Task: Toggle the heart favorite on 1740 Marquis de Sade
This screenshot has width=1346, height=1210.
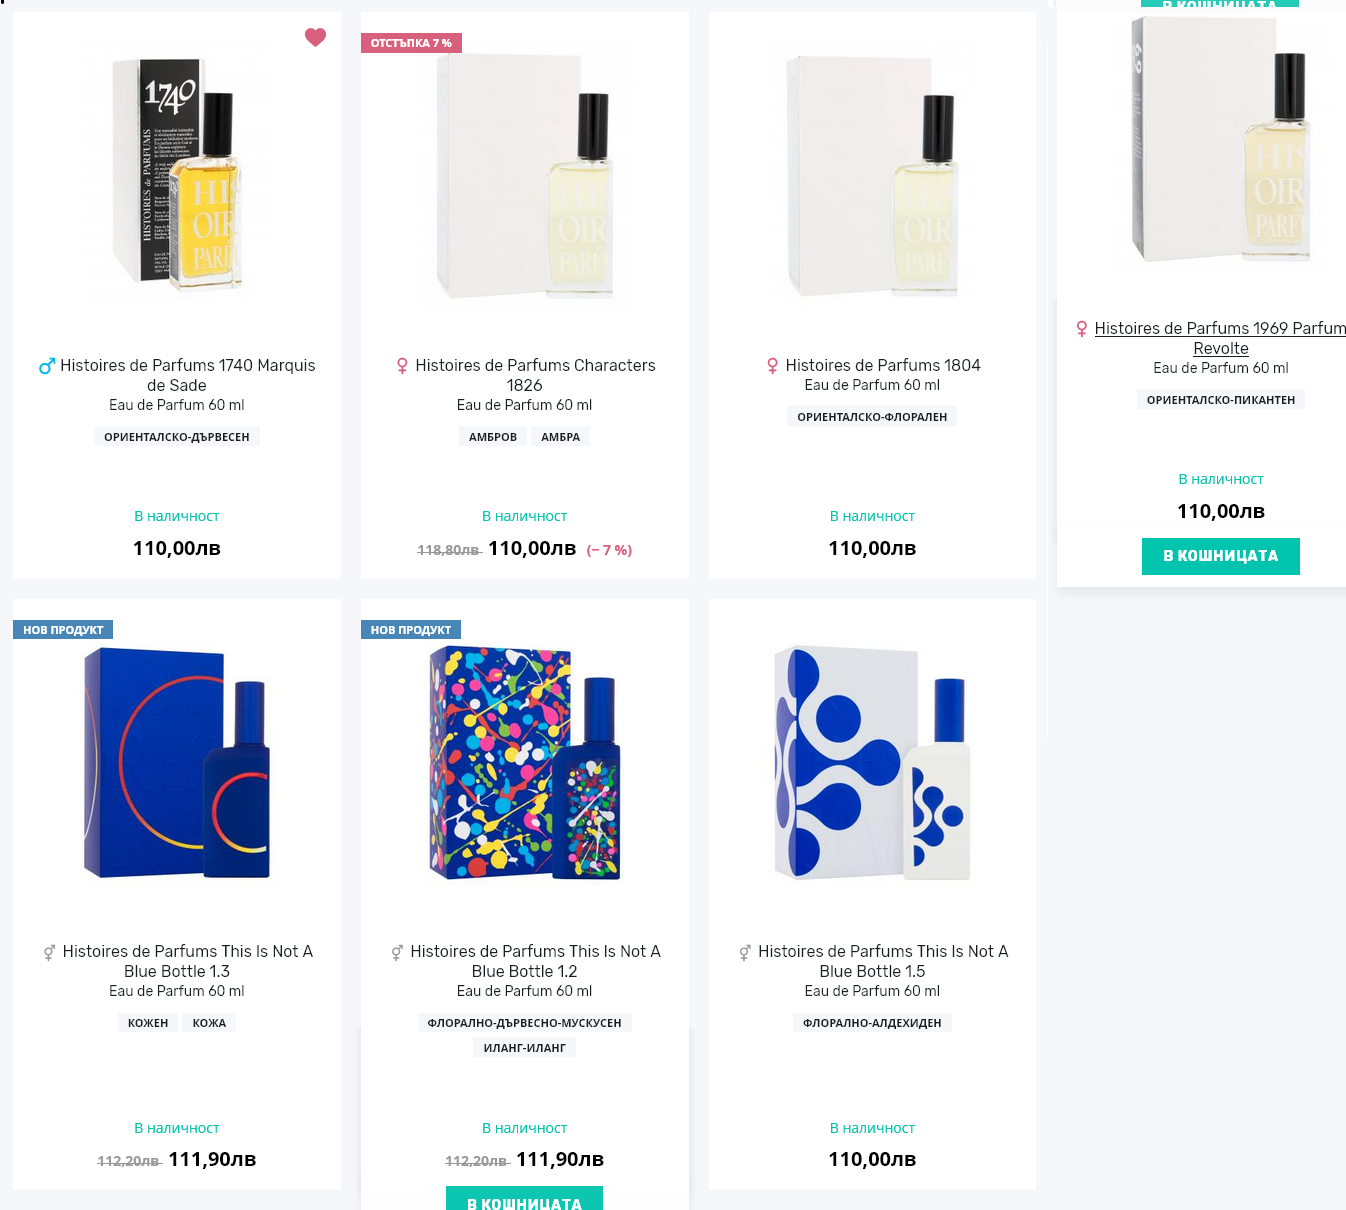Action: click(315, 37)
